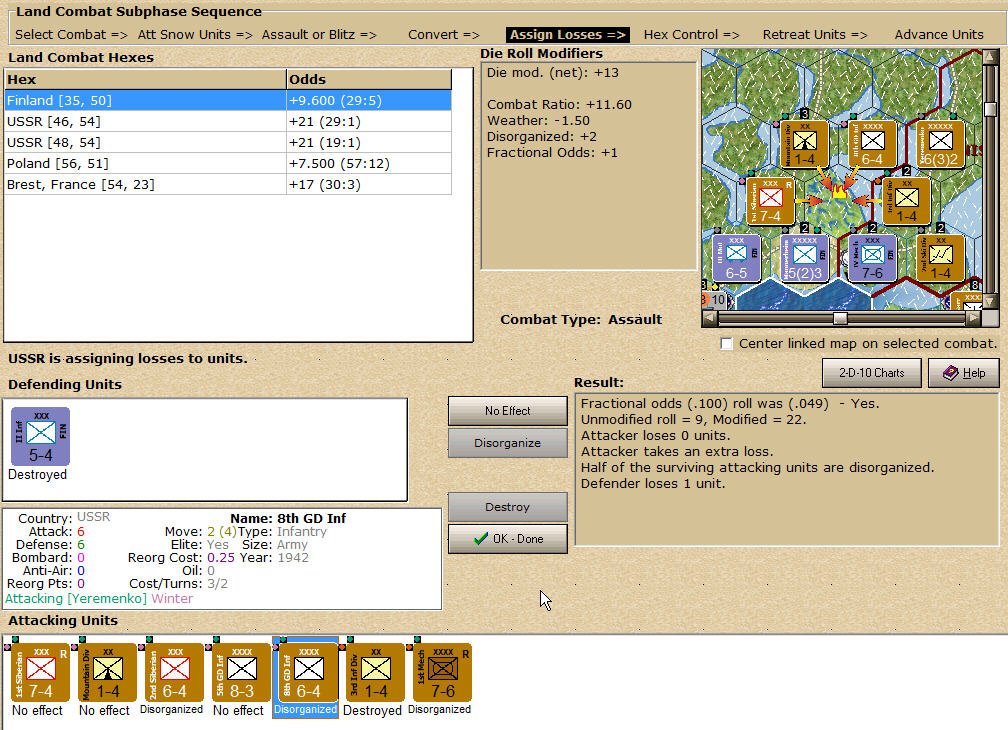Open the 2-D-10 Charts
The image size is (1008, 730).
pyautogui.click(x=872, y=373)
